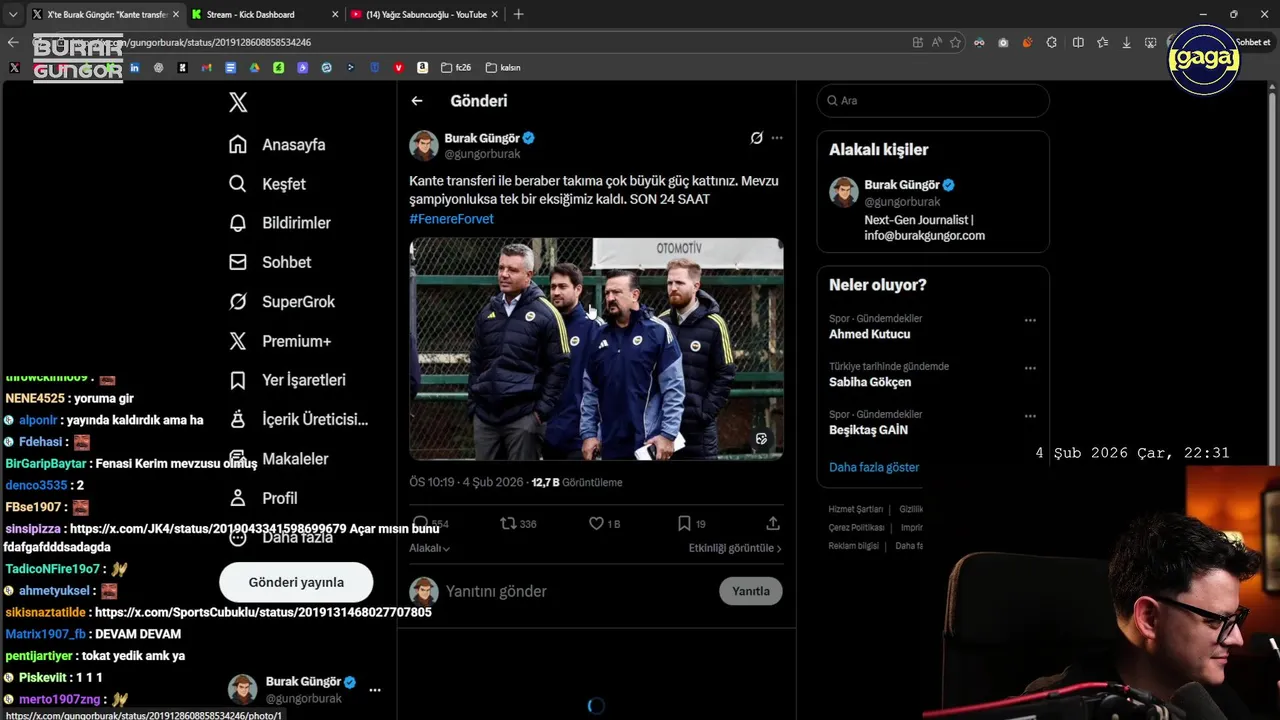1280x720 pixels.
Task: Open SuperGrok from the sidebar
Action: [282, 301]
